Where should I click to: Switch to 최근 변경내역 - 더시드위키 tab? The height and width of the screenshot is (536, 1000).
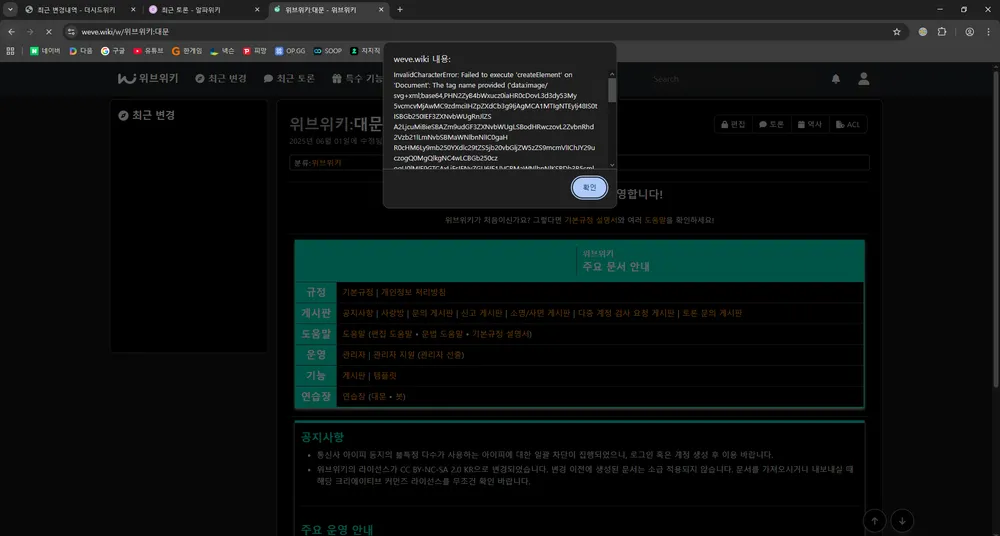[x=76, y=10]
